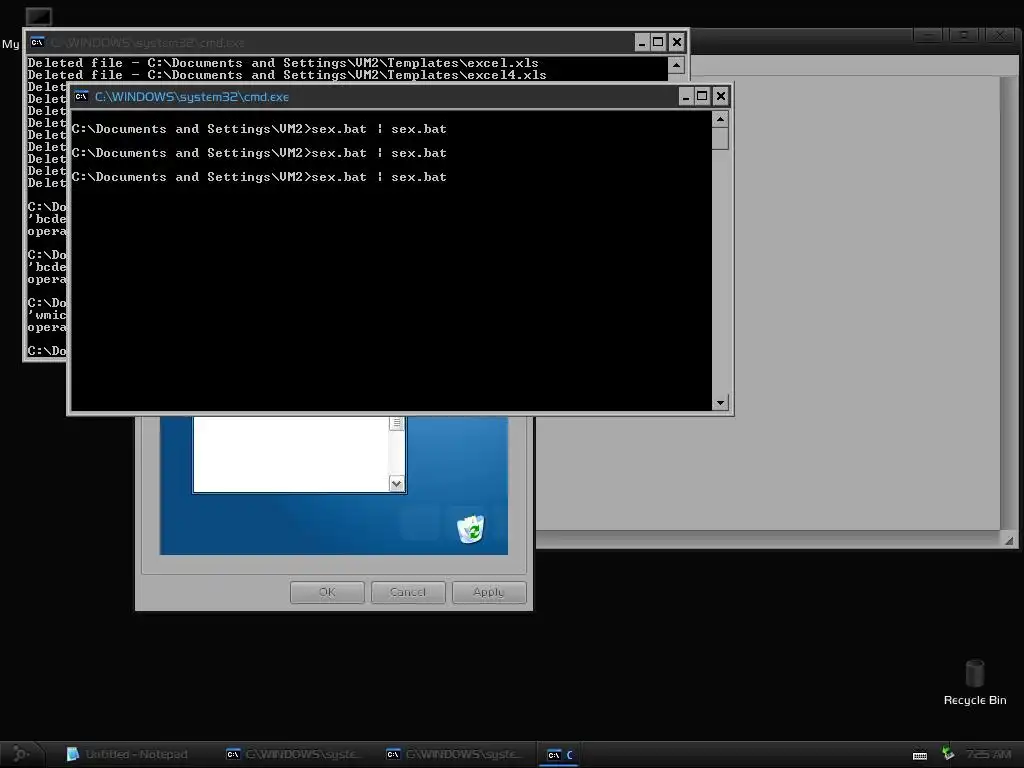The width and height of the screenshot is (1024, 768).
Task: Maximize the front cmd window
Action: 703,97
